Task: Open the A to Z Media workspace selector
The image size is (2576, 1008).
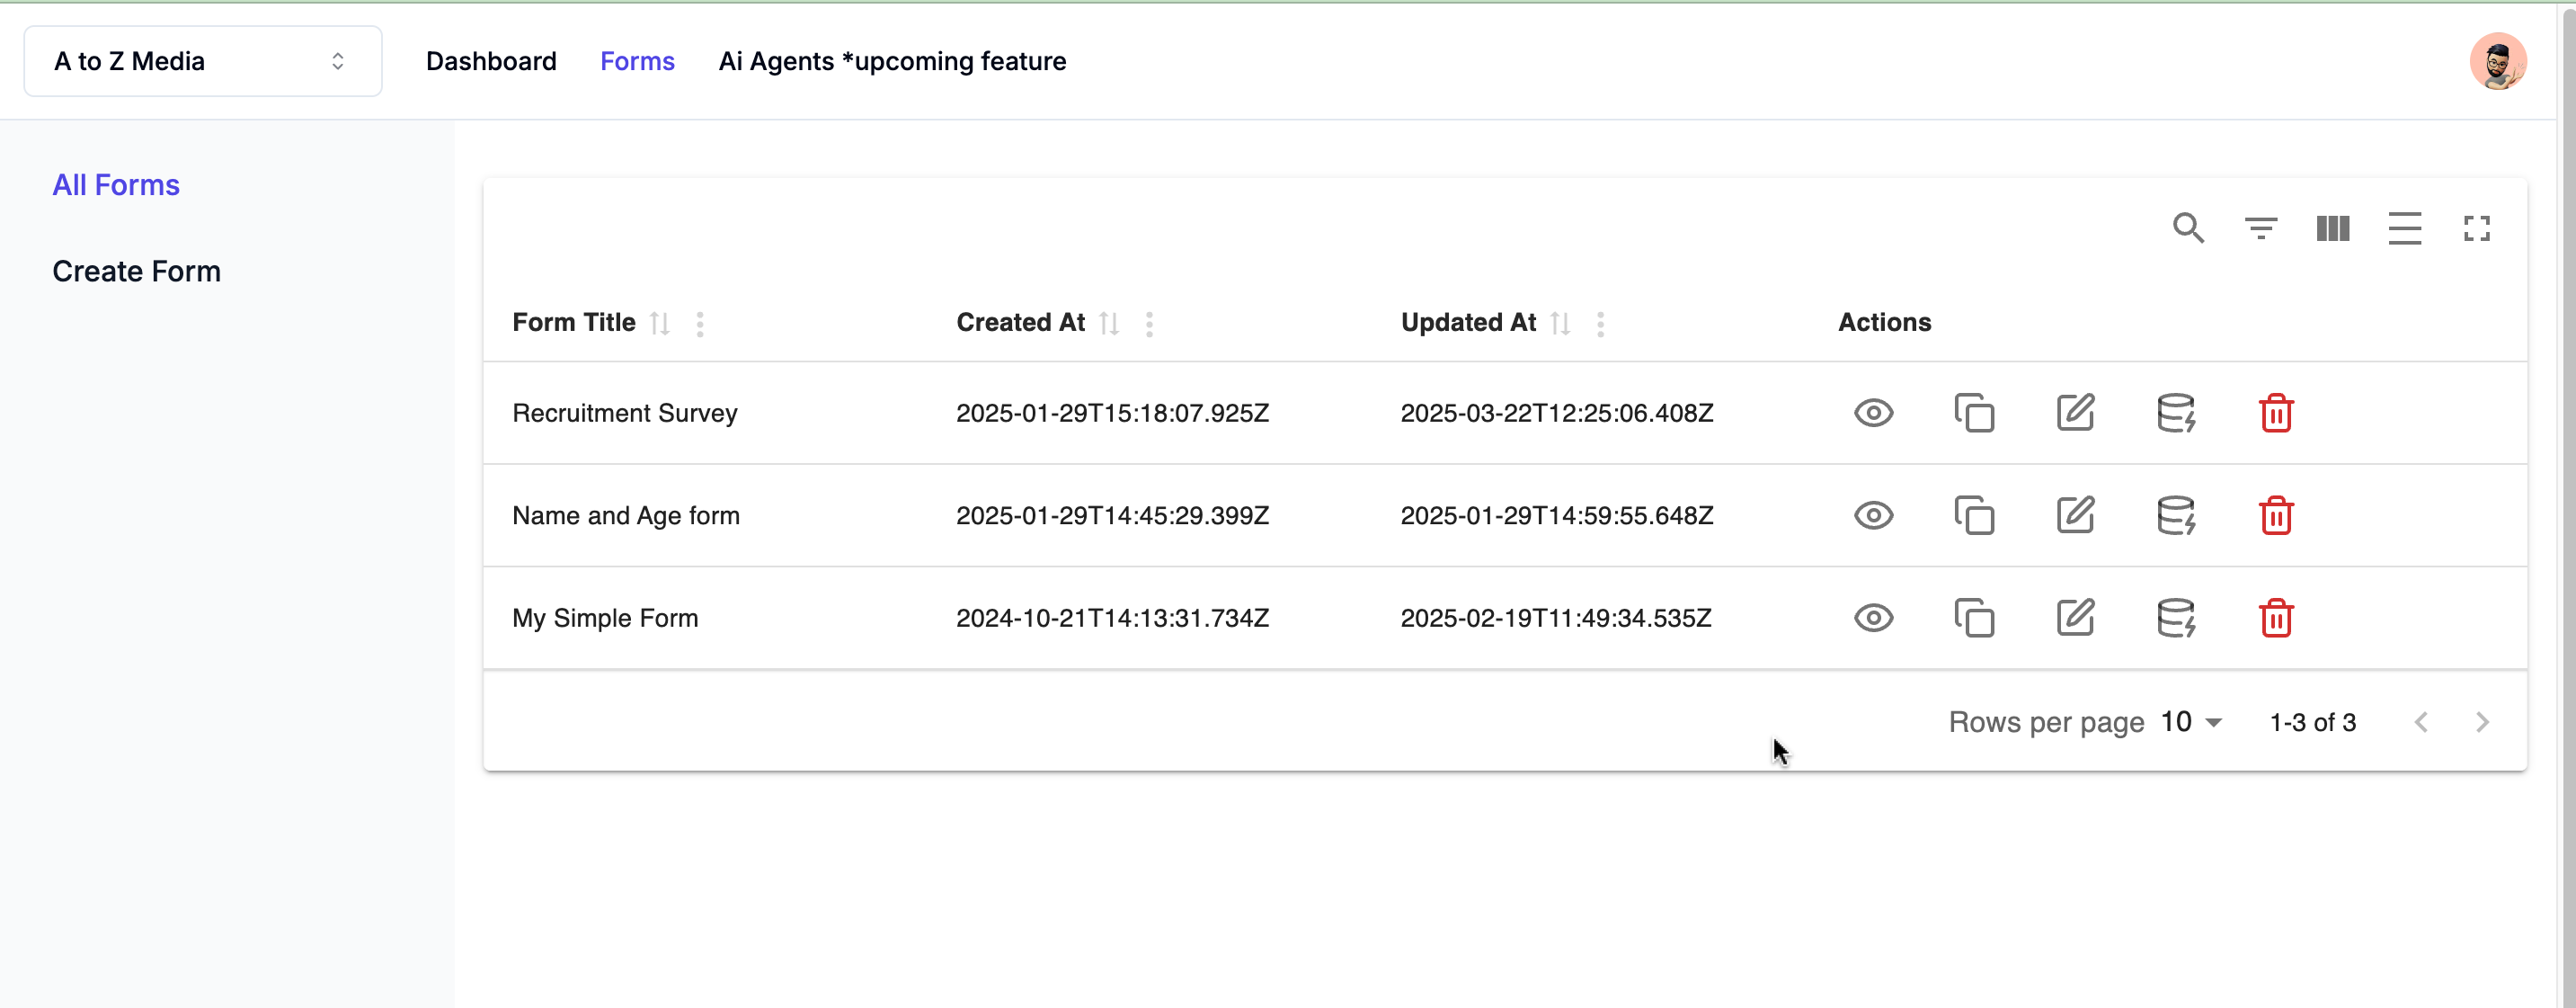Action: point(203,61)
